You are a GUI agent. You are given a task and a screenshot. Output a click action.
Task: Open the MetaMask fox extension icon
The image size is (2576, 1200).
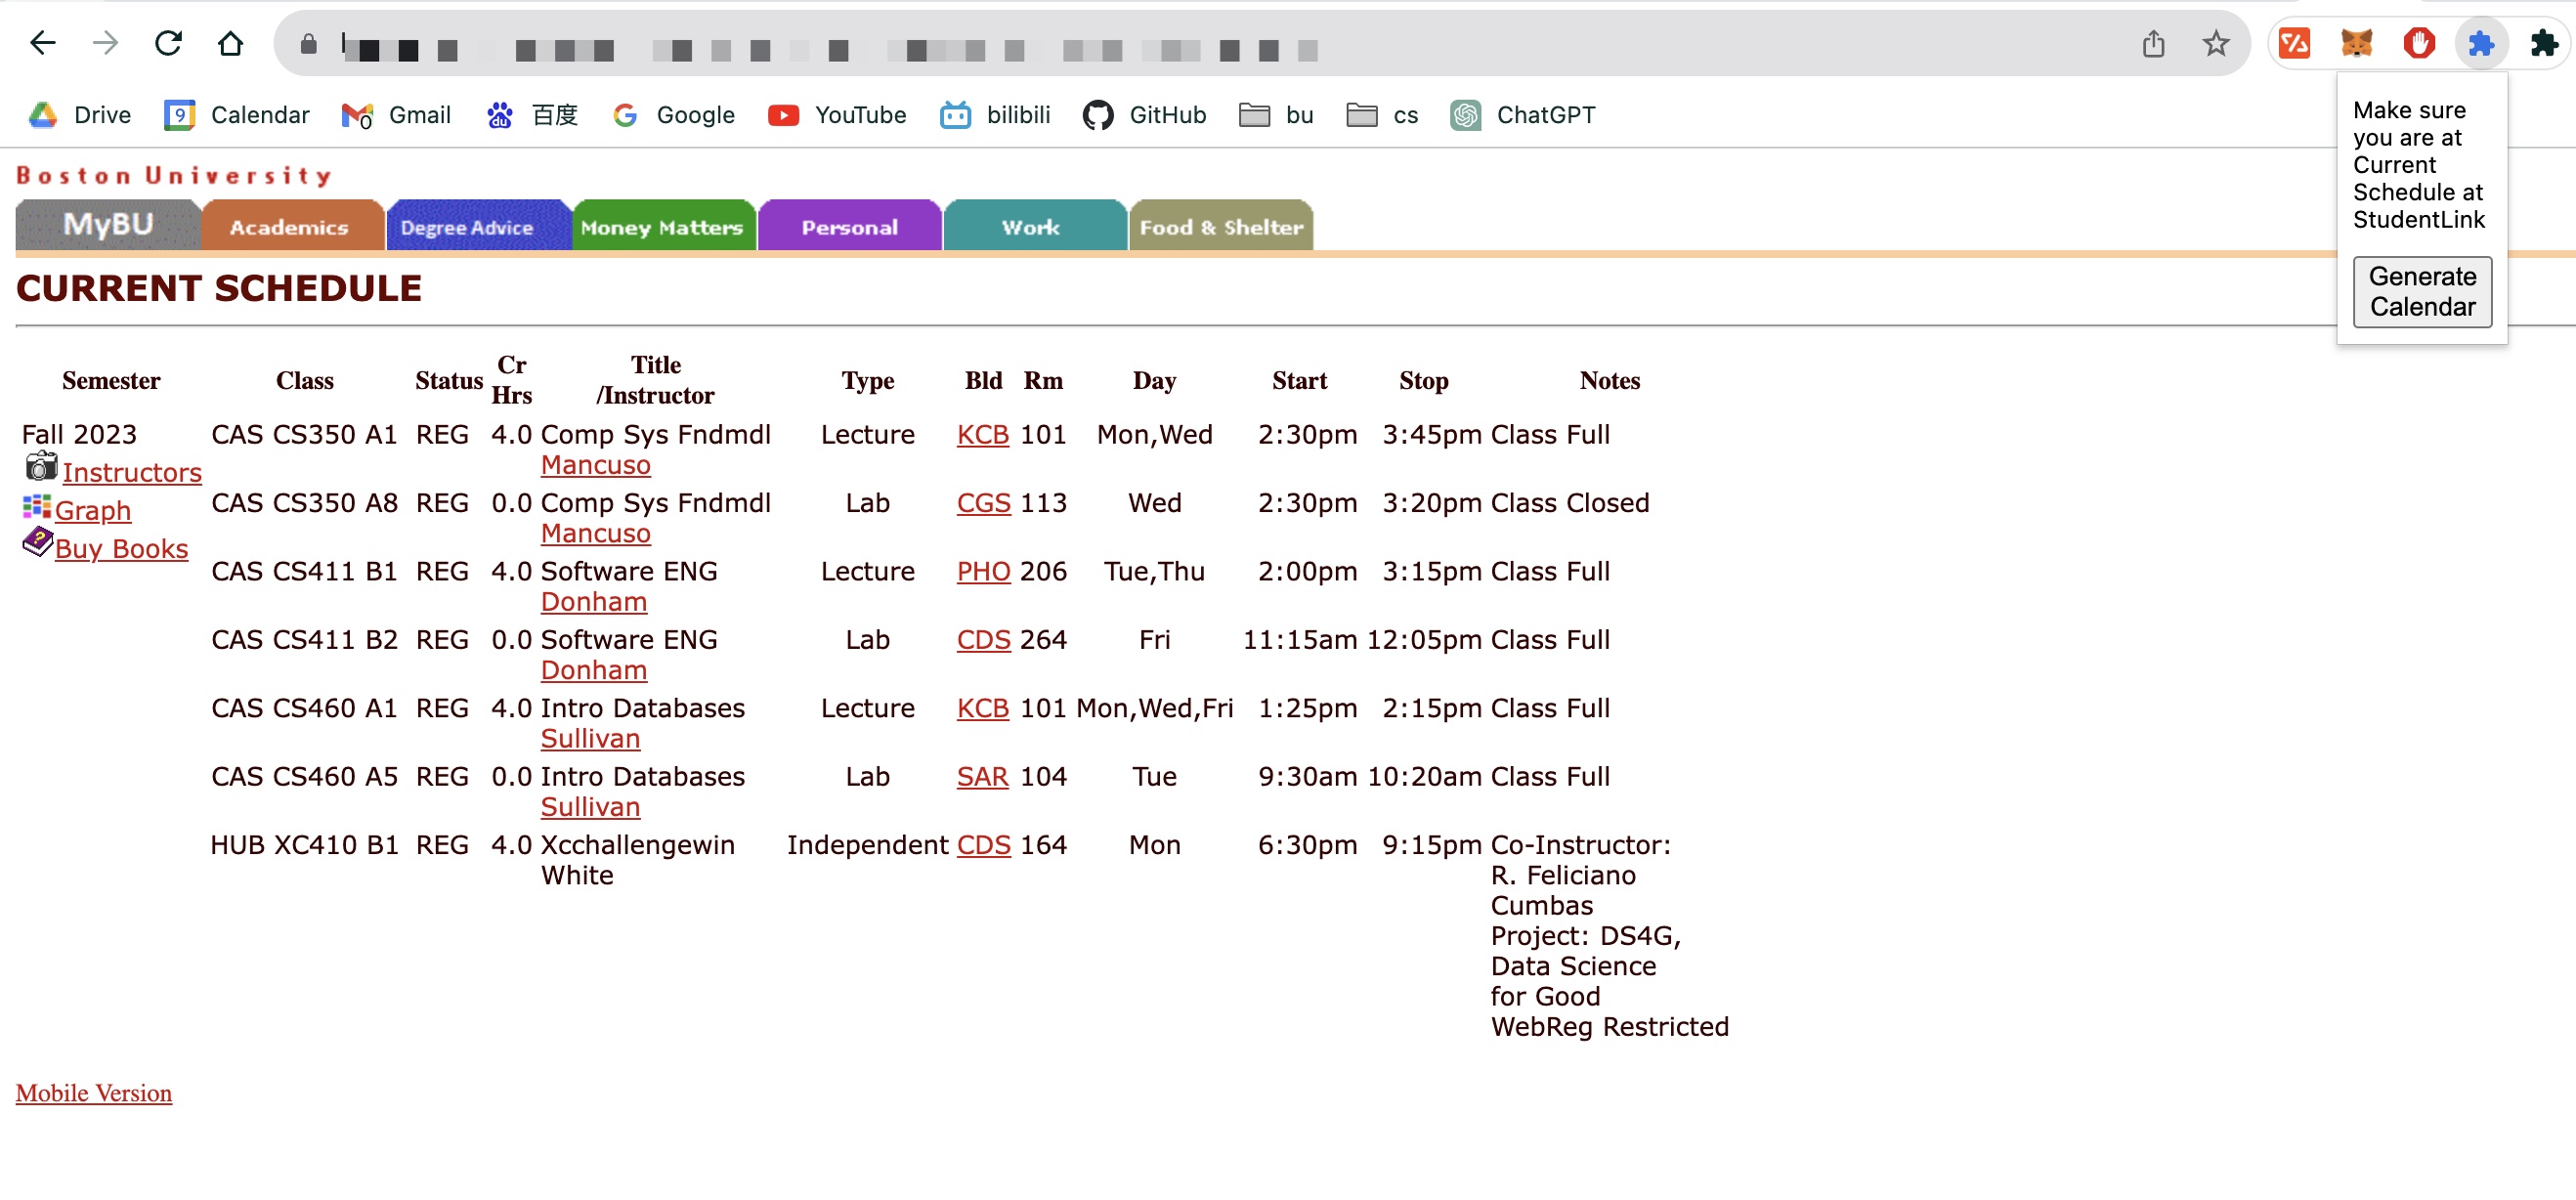2356,43
